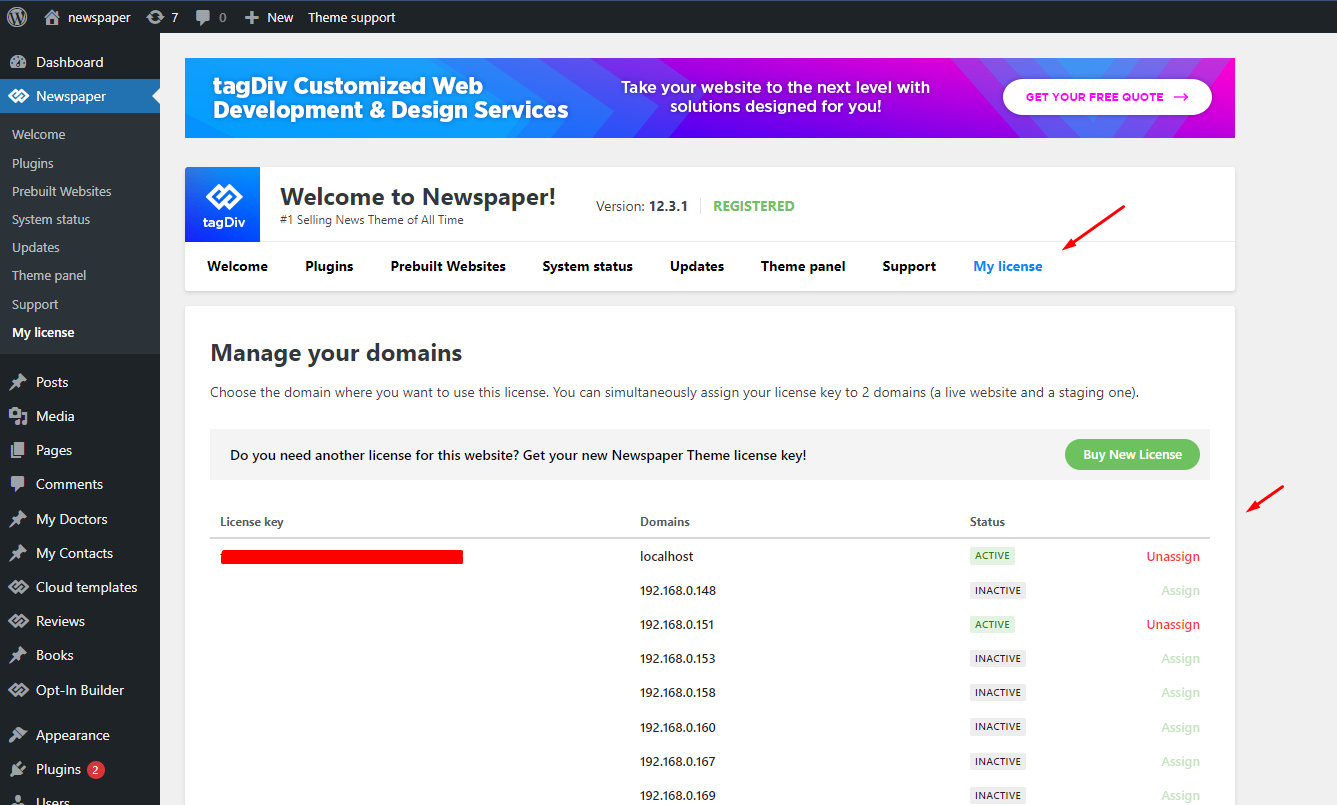Click the red 2 plugins badge
This screenshot has height=805, width=1337.
click(x=95, y=770)
